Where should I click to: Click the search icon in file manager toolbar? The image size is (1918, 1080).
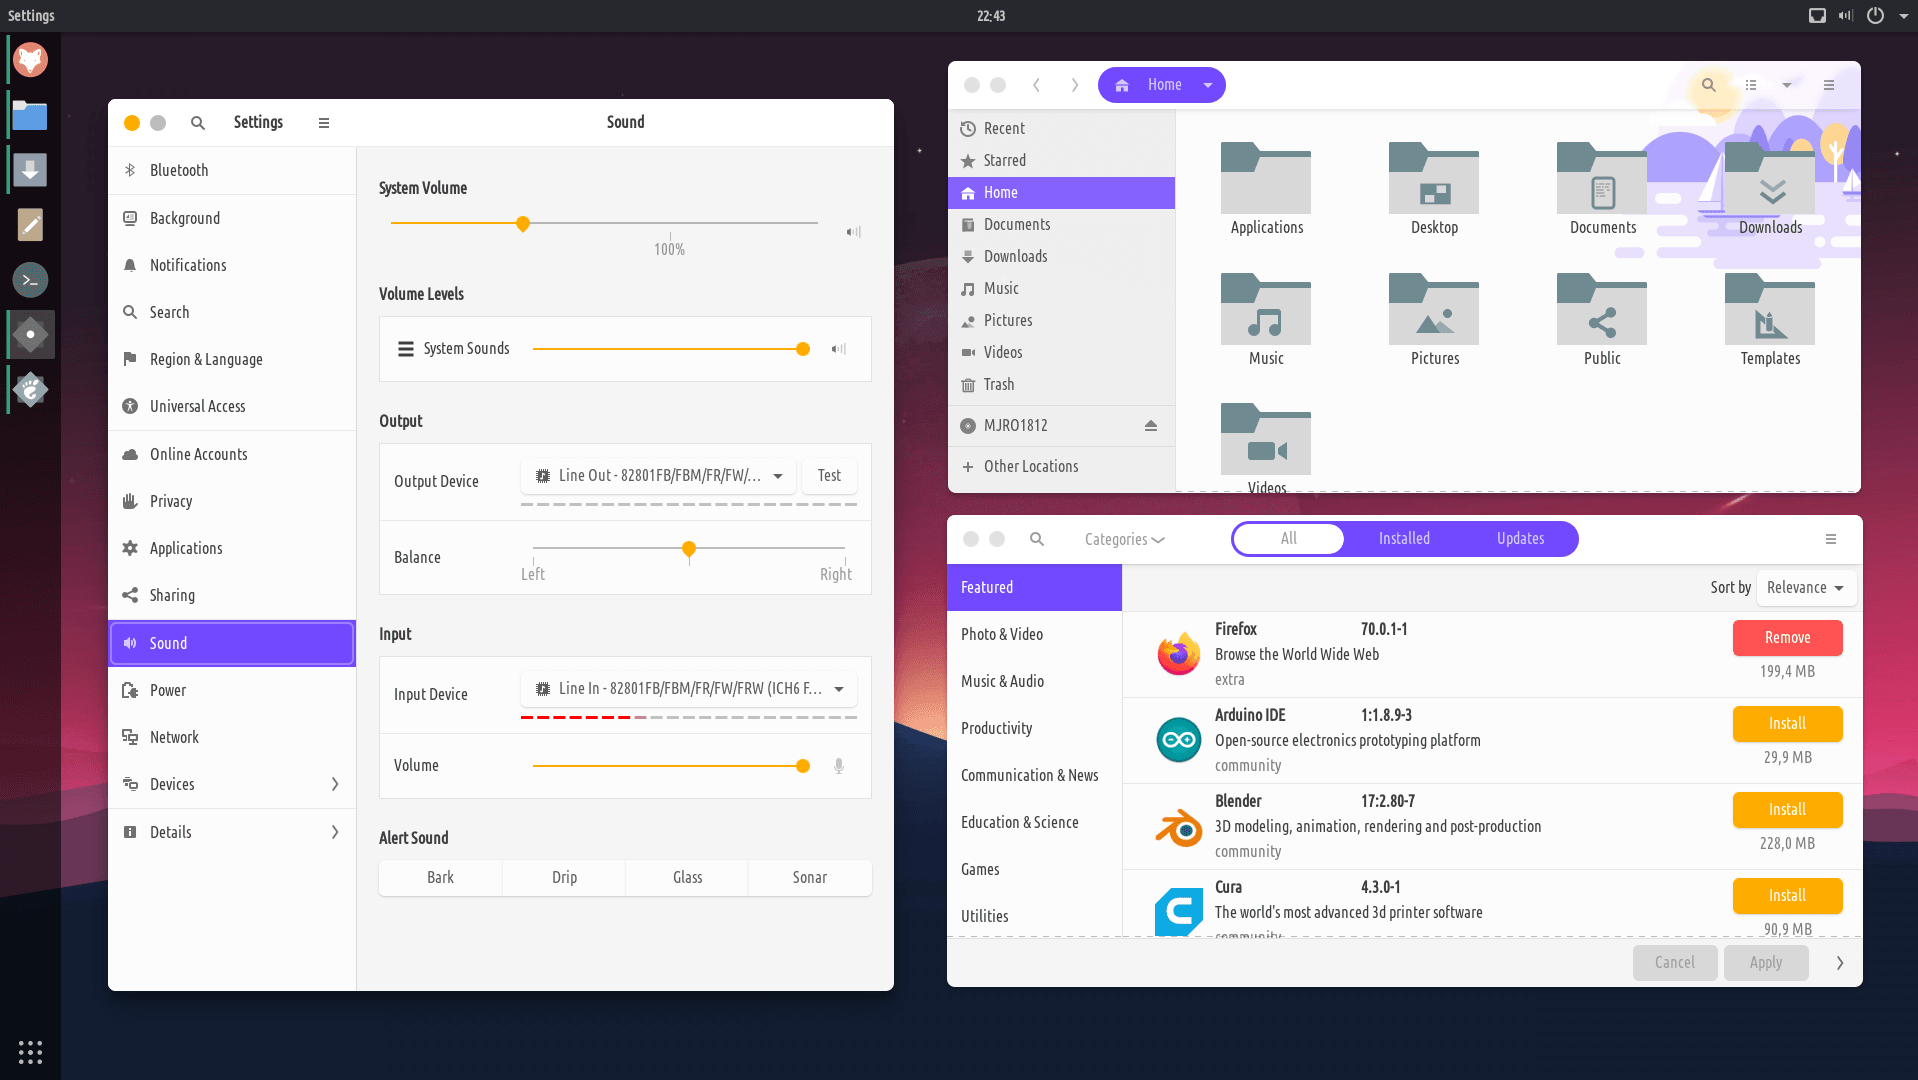point(1708,85)
